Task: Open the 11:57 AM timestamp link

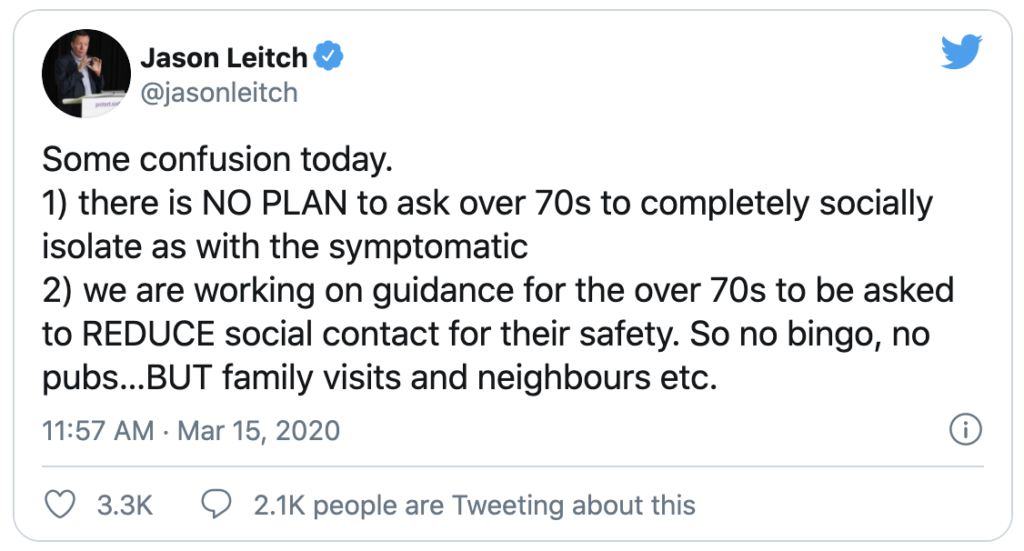Action: tap(98, 431)
